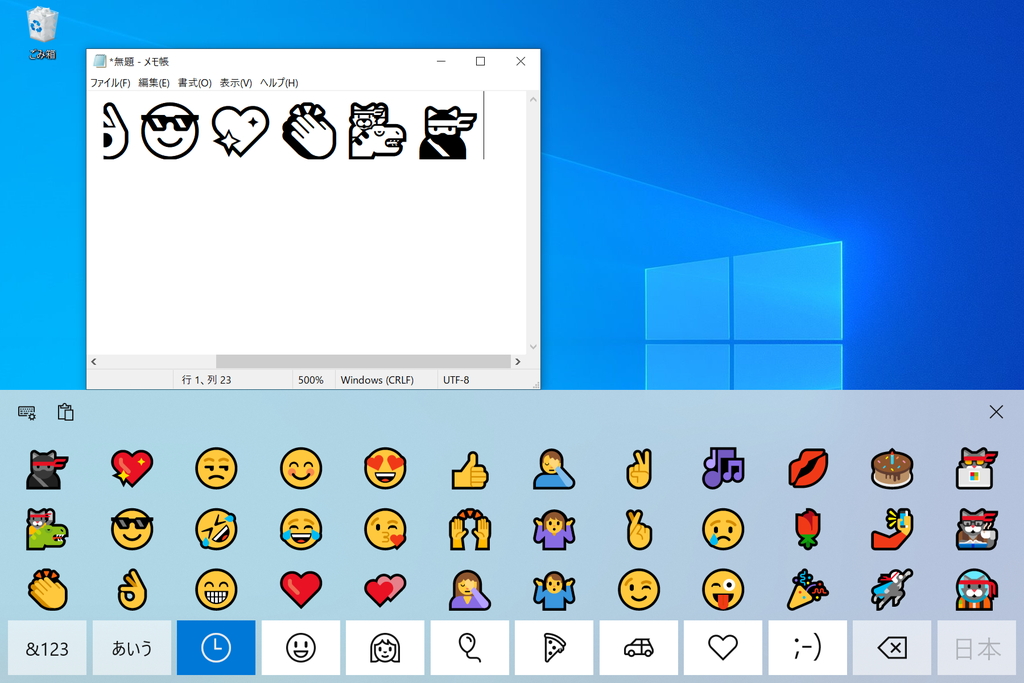
Task: Tap the backspace key on the touch keyboard
Action: (x=891, y=648)
